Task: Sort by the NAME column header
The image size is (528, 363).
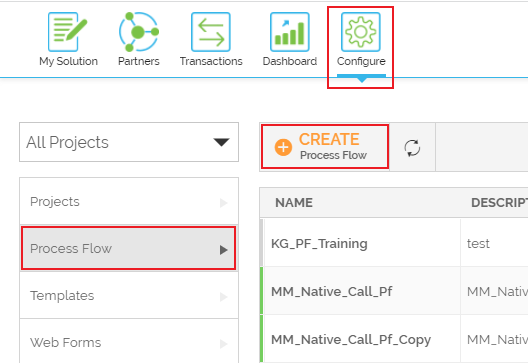Action: coord(294,203)
